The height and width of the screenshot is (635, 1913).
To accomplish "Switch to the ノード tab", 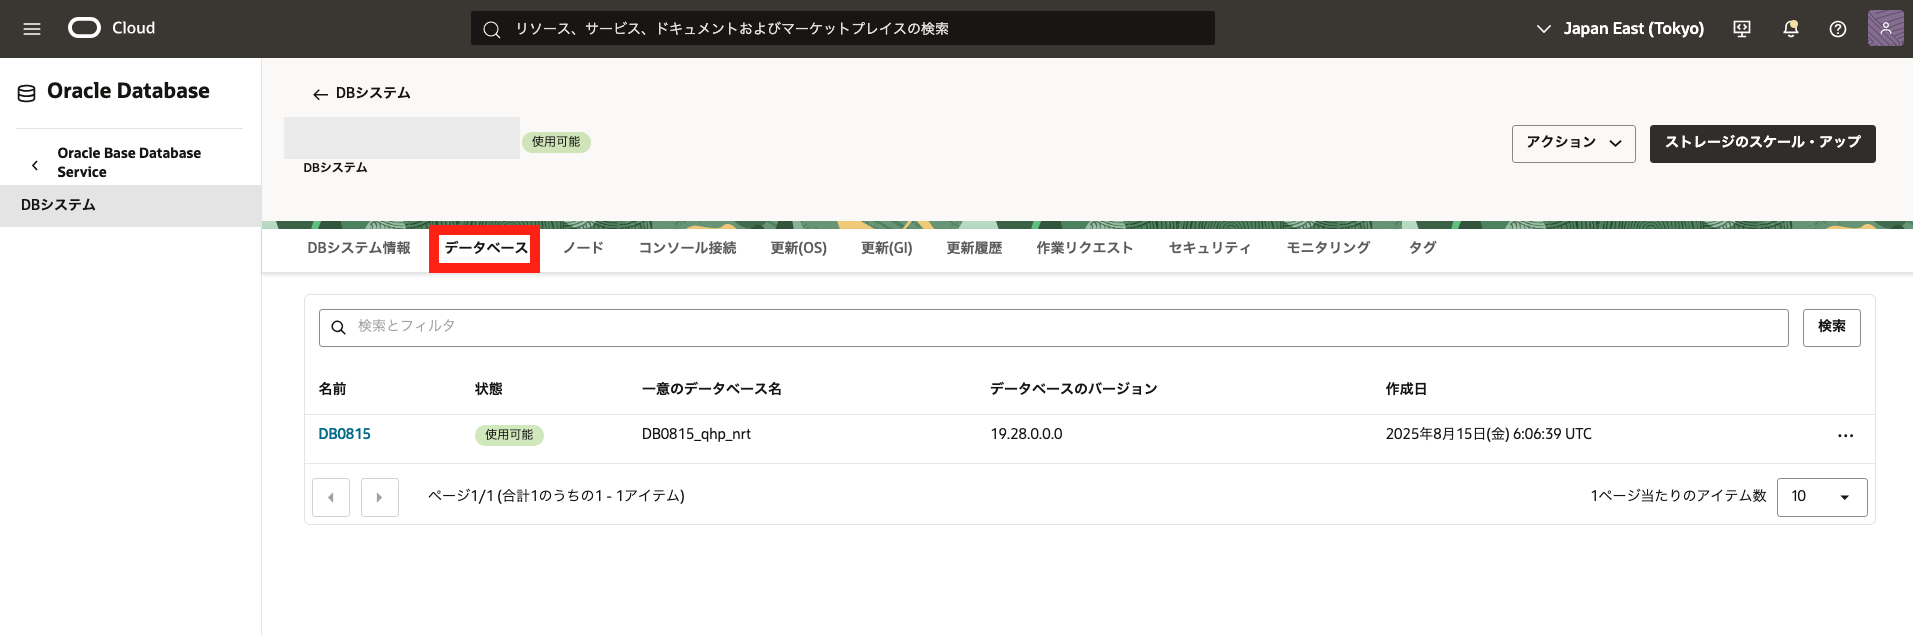I will 583,248.
